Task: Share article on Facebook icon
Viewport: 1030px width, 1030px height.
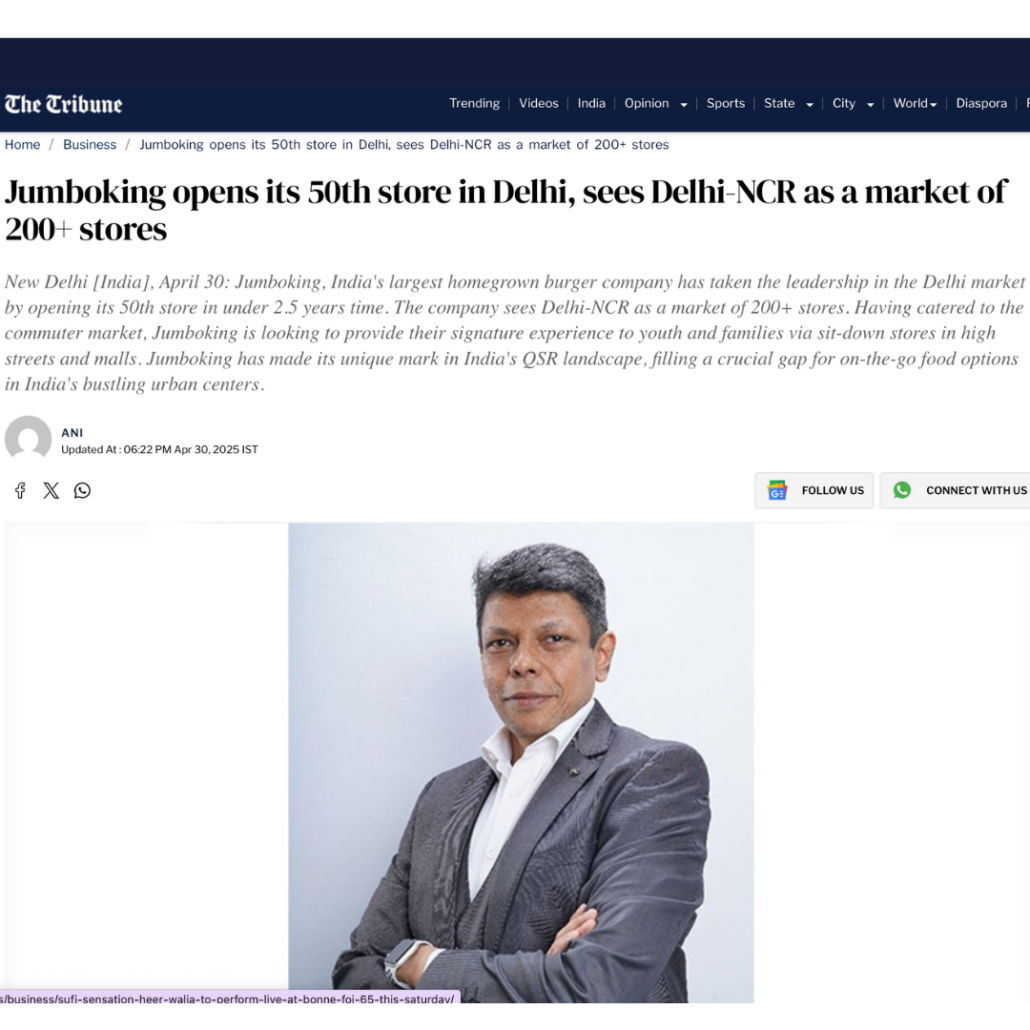Action: pos(20,491)
